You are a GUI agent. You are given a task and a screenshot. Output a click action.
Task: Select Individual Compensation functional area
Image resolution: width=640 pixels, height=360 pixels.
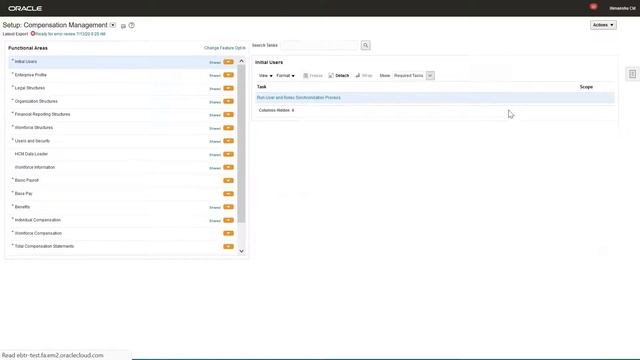pos(38,220)
